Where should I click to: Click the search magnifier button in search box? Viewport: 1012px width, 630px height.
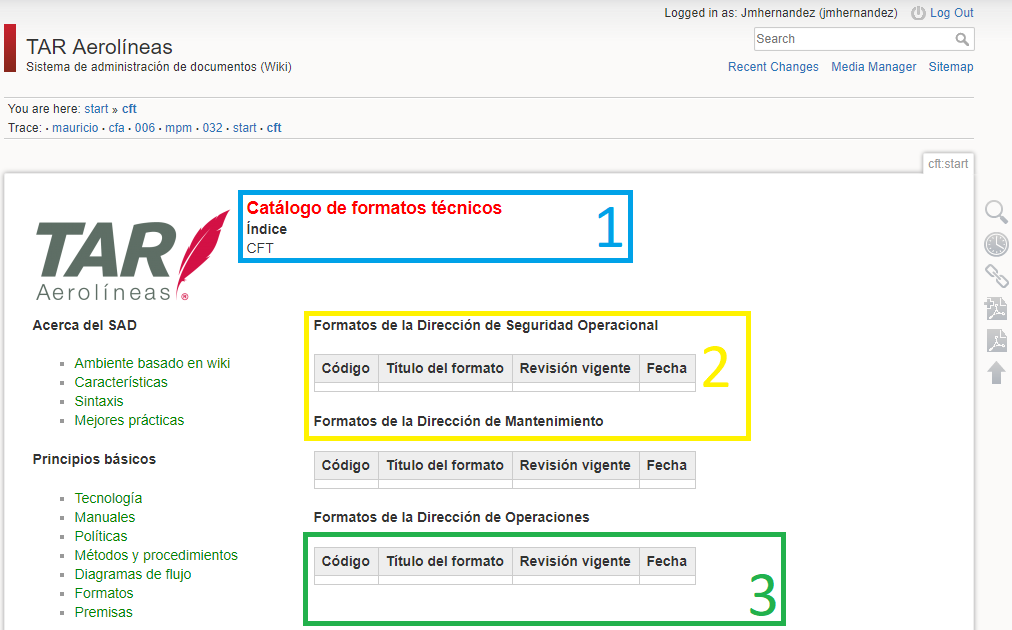[962, 39]
